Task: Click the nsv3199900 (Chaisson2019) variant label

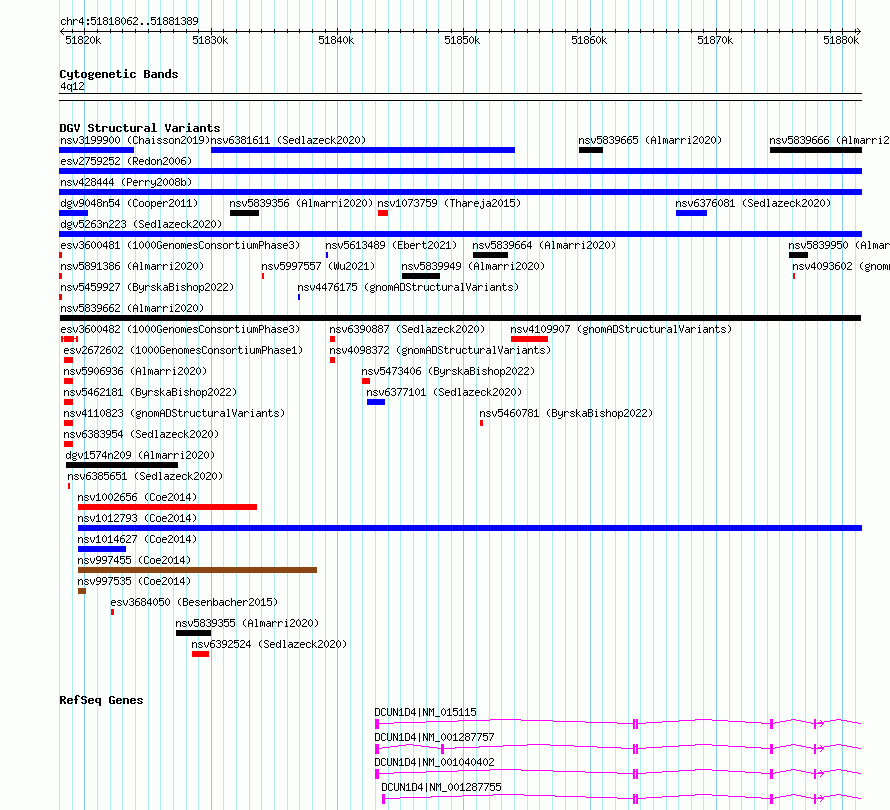Action: coord(135,140)
